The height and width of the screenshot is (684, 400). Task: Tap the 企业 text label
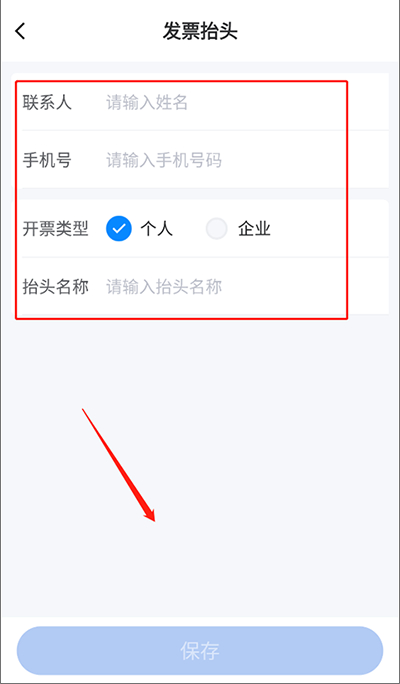tap(254, 229)
